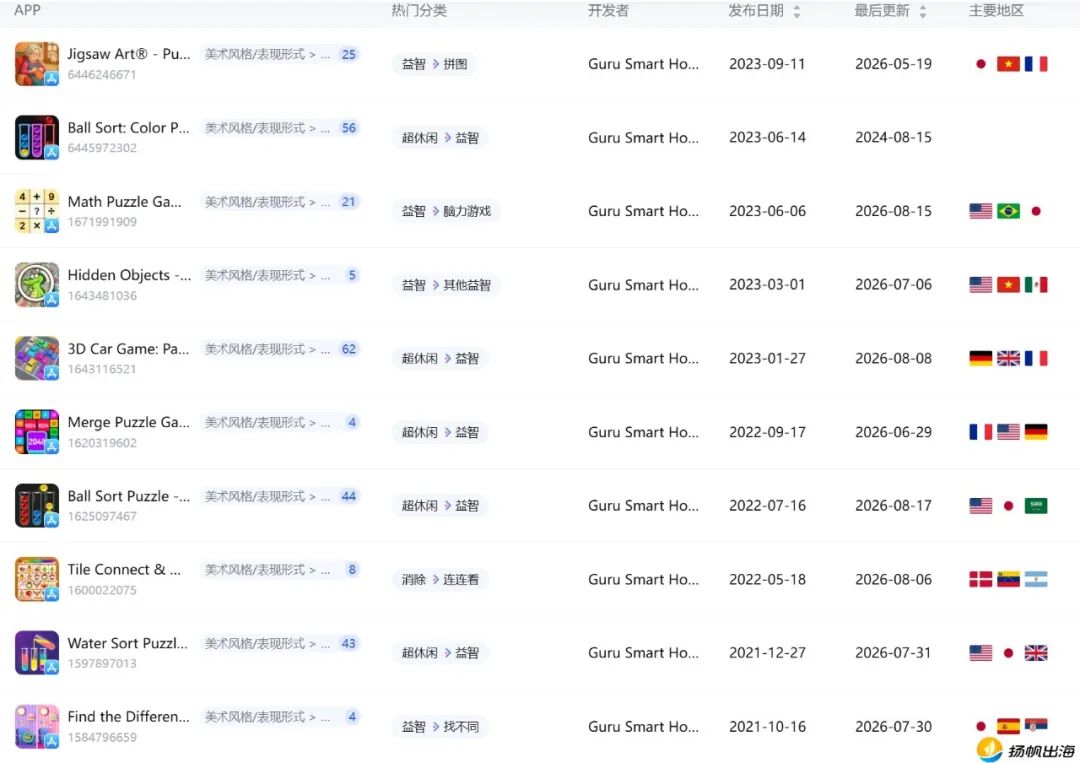The image size is (1080, 763).
Task: Click Saudi Arabia flag in Ball Sort Puzzle row
Action: [x=1036, y=505]
